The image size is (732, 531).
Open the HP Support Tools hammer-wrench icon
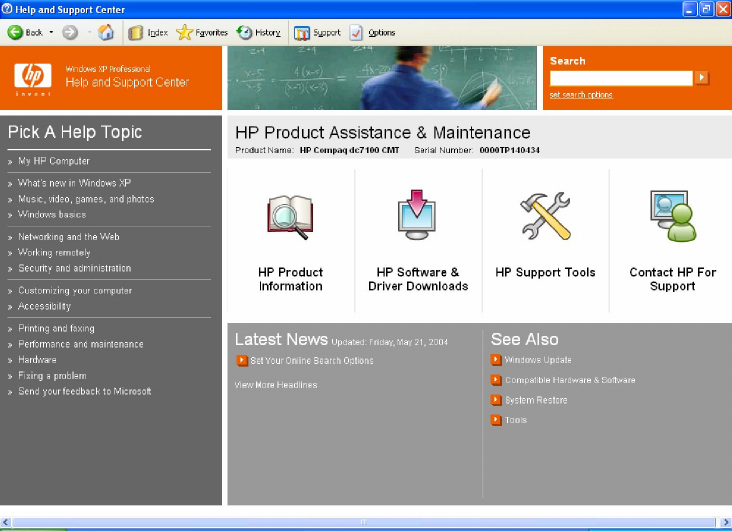click(x=545, y=216)
